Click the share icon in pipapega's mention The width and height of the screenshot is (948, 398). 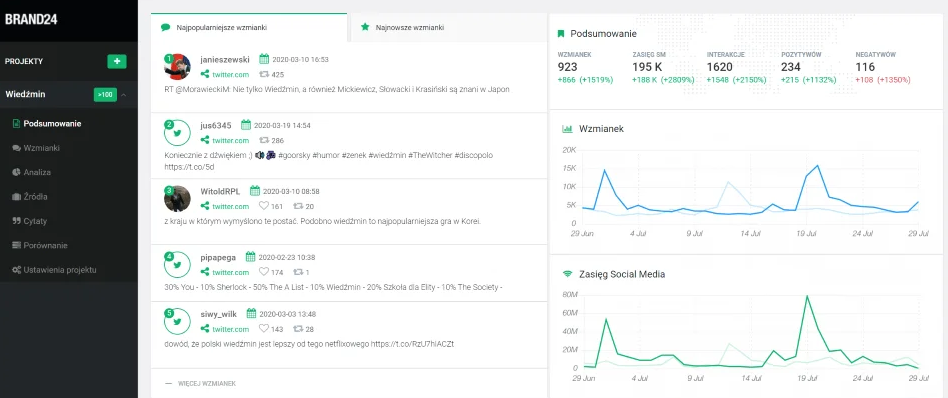click(x=205, y=272)
